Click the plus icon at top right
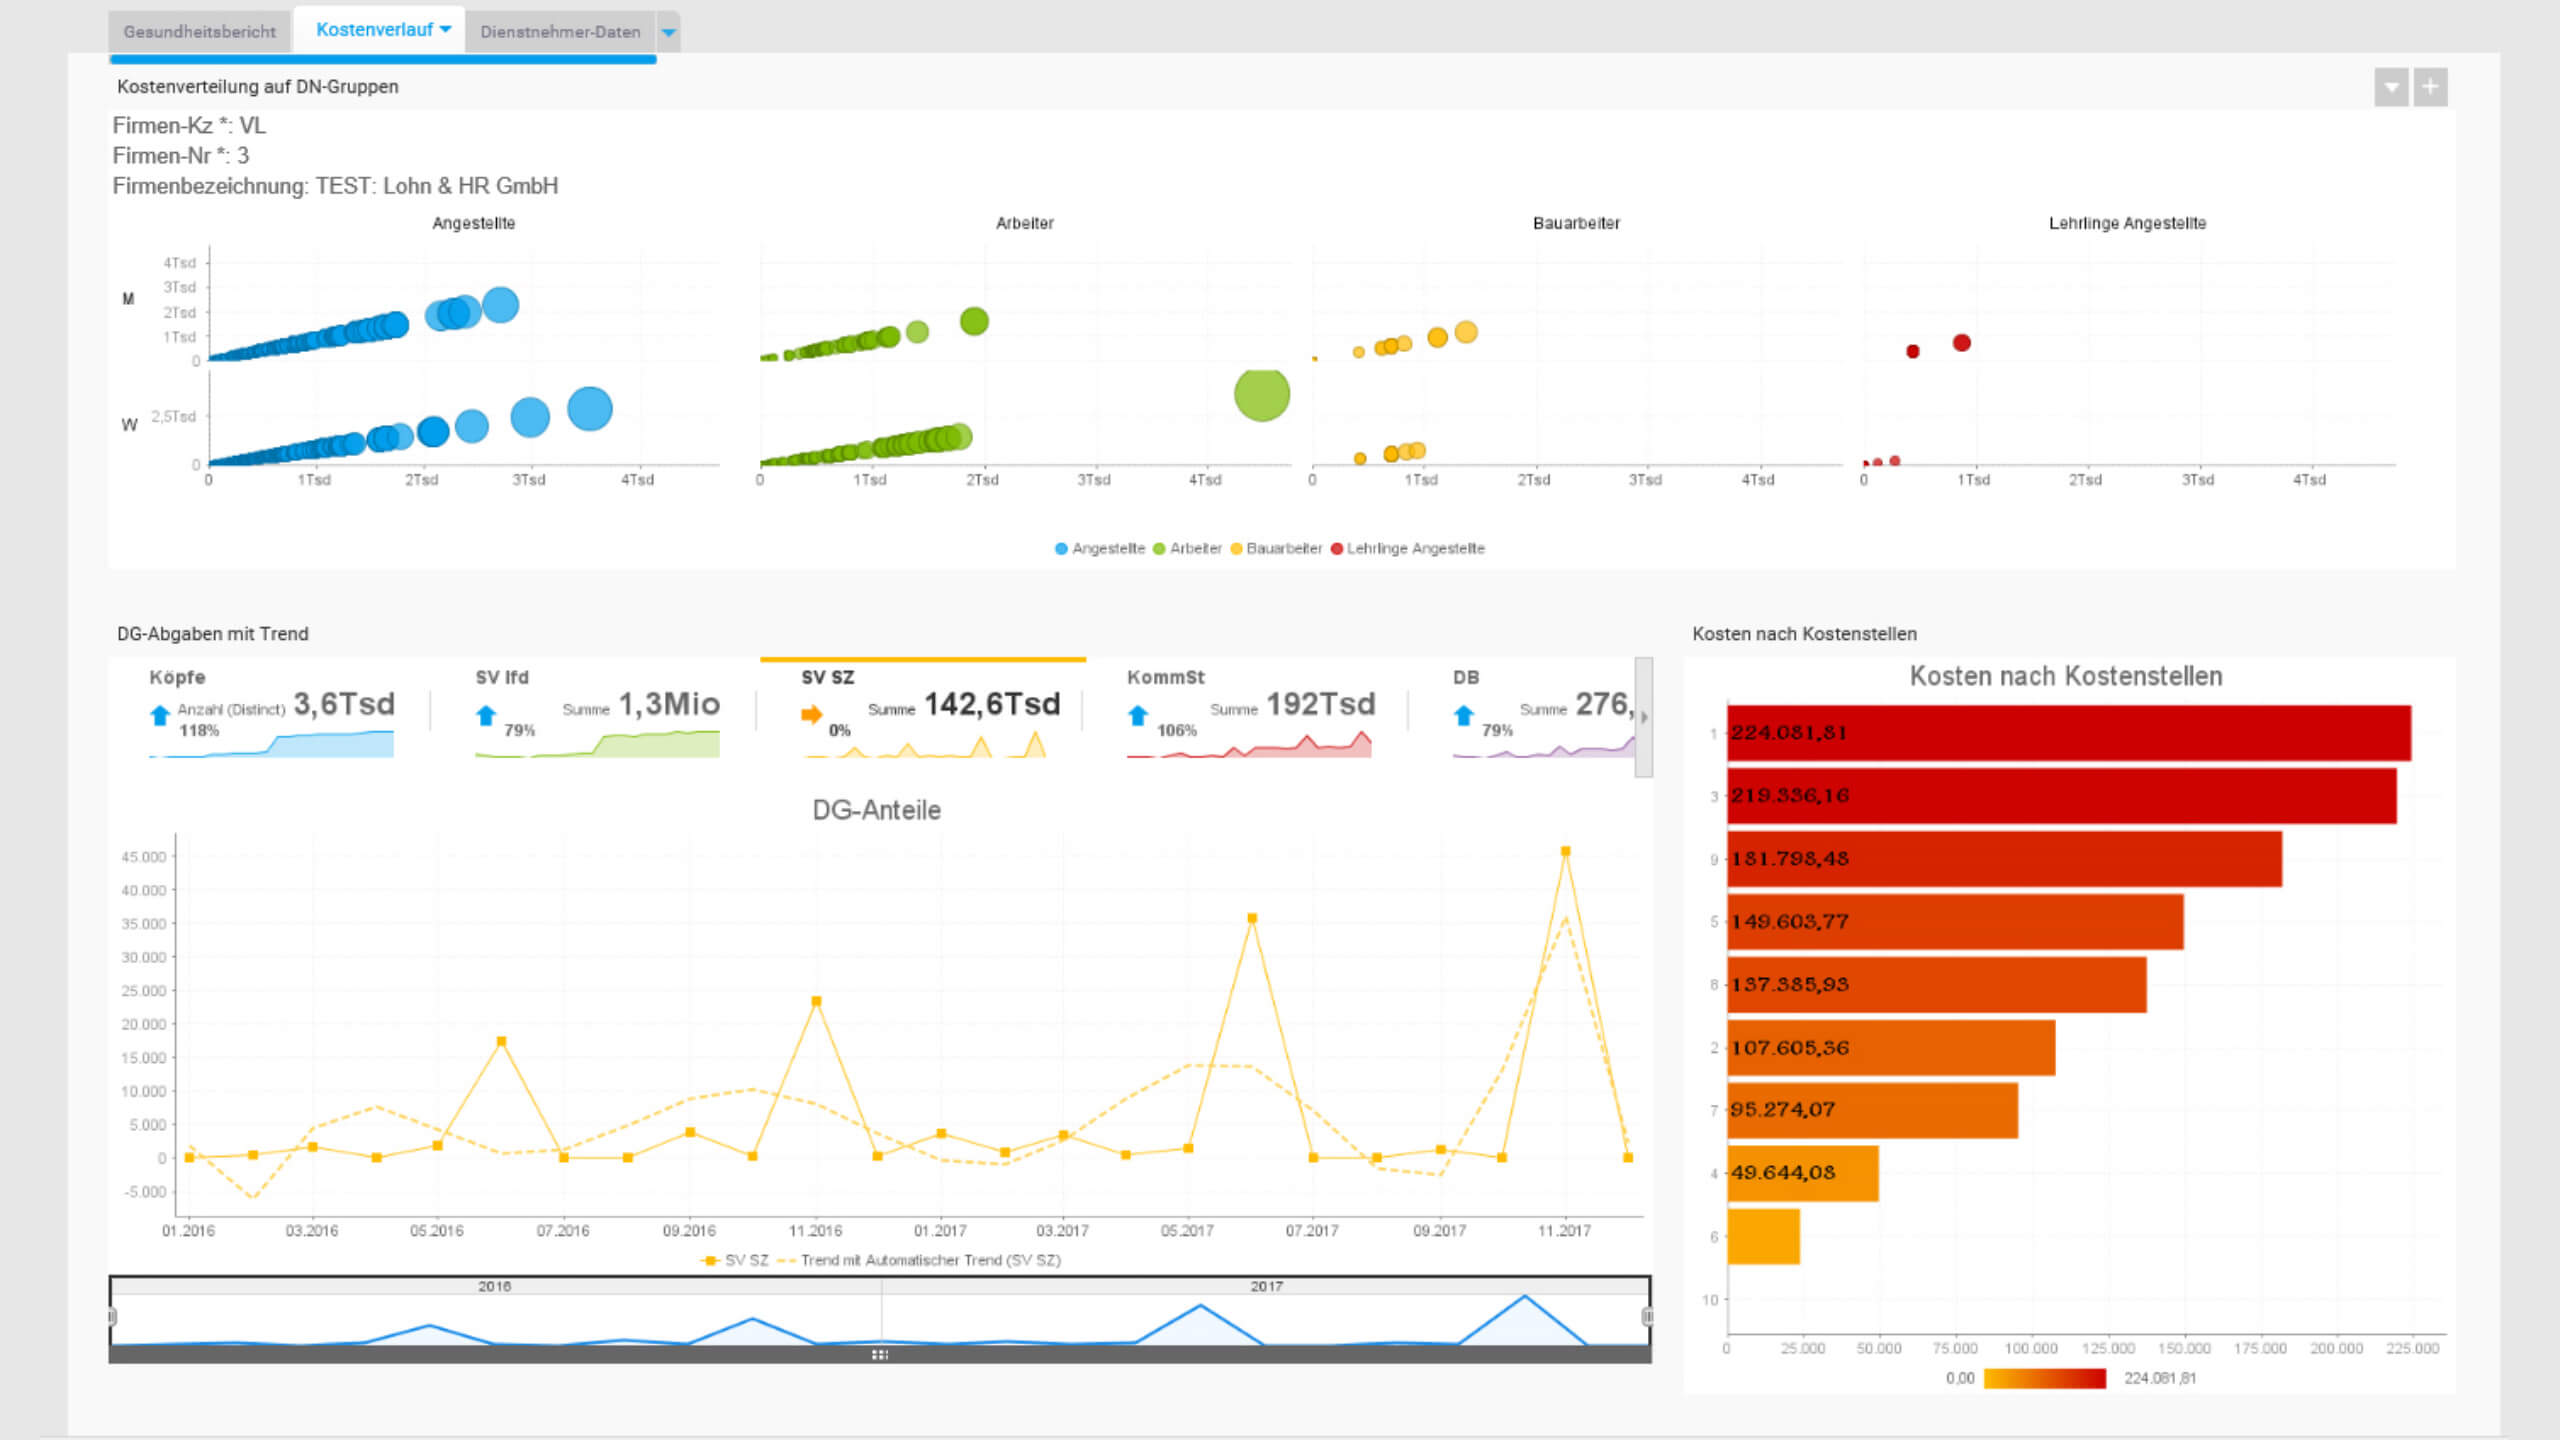Image resolution: width=2560 pixels, height=1440 pixels. [2430, 87]
